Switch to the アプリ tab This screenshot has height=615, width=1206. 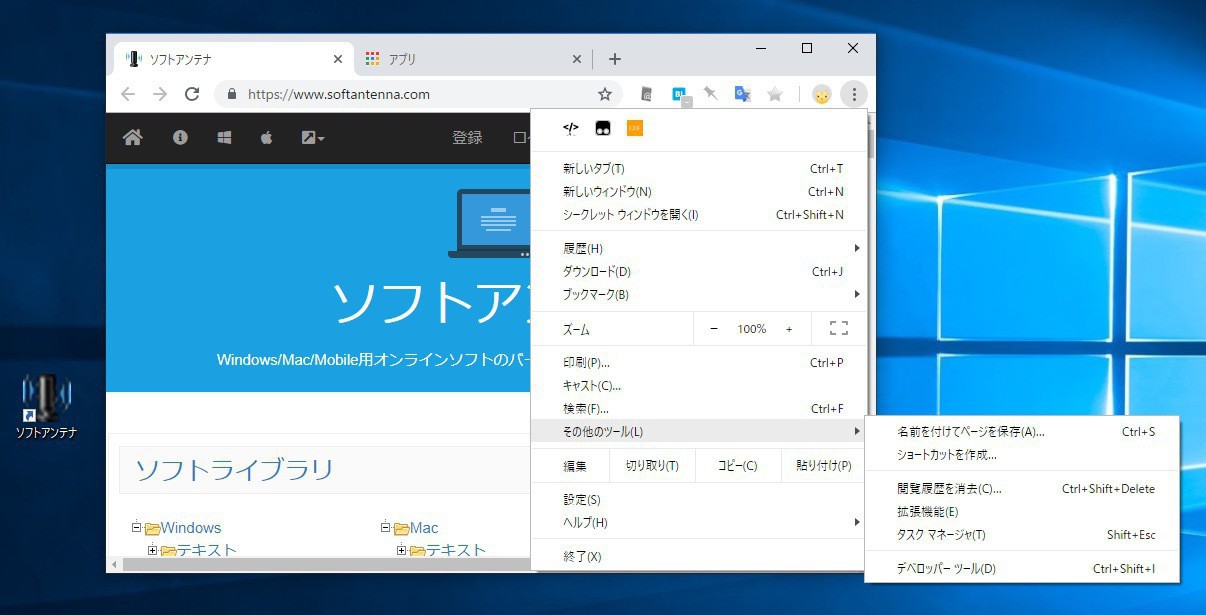click(473, 59)
